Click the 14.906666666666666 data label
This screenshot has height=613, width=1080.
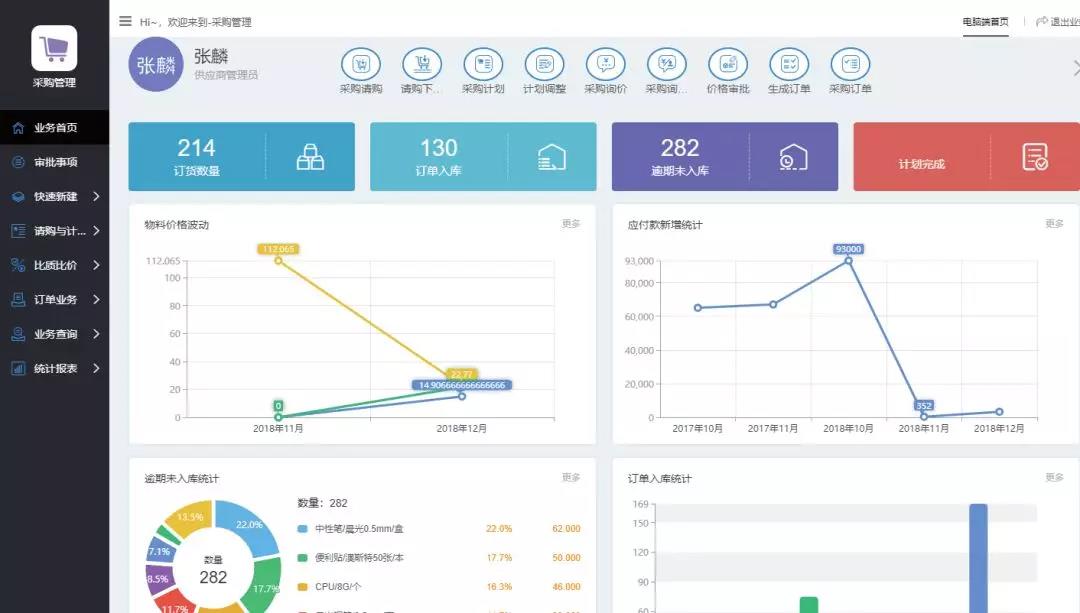pos(461,385)
